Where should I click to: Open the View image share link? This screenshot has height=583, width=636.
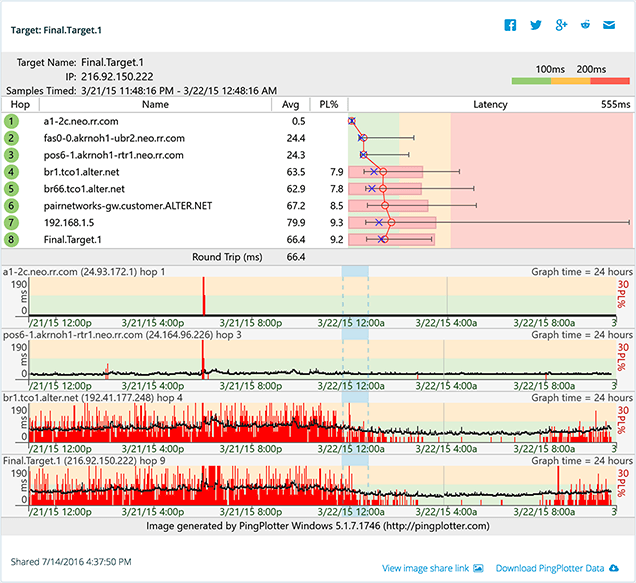click(x=427, y=568)
